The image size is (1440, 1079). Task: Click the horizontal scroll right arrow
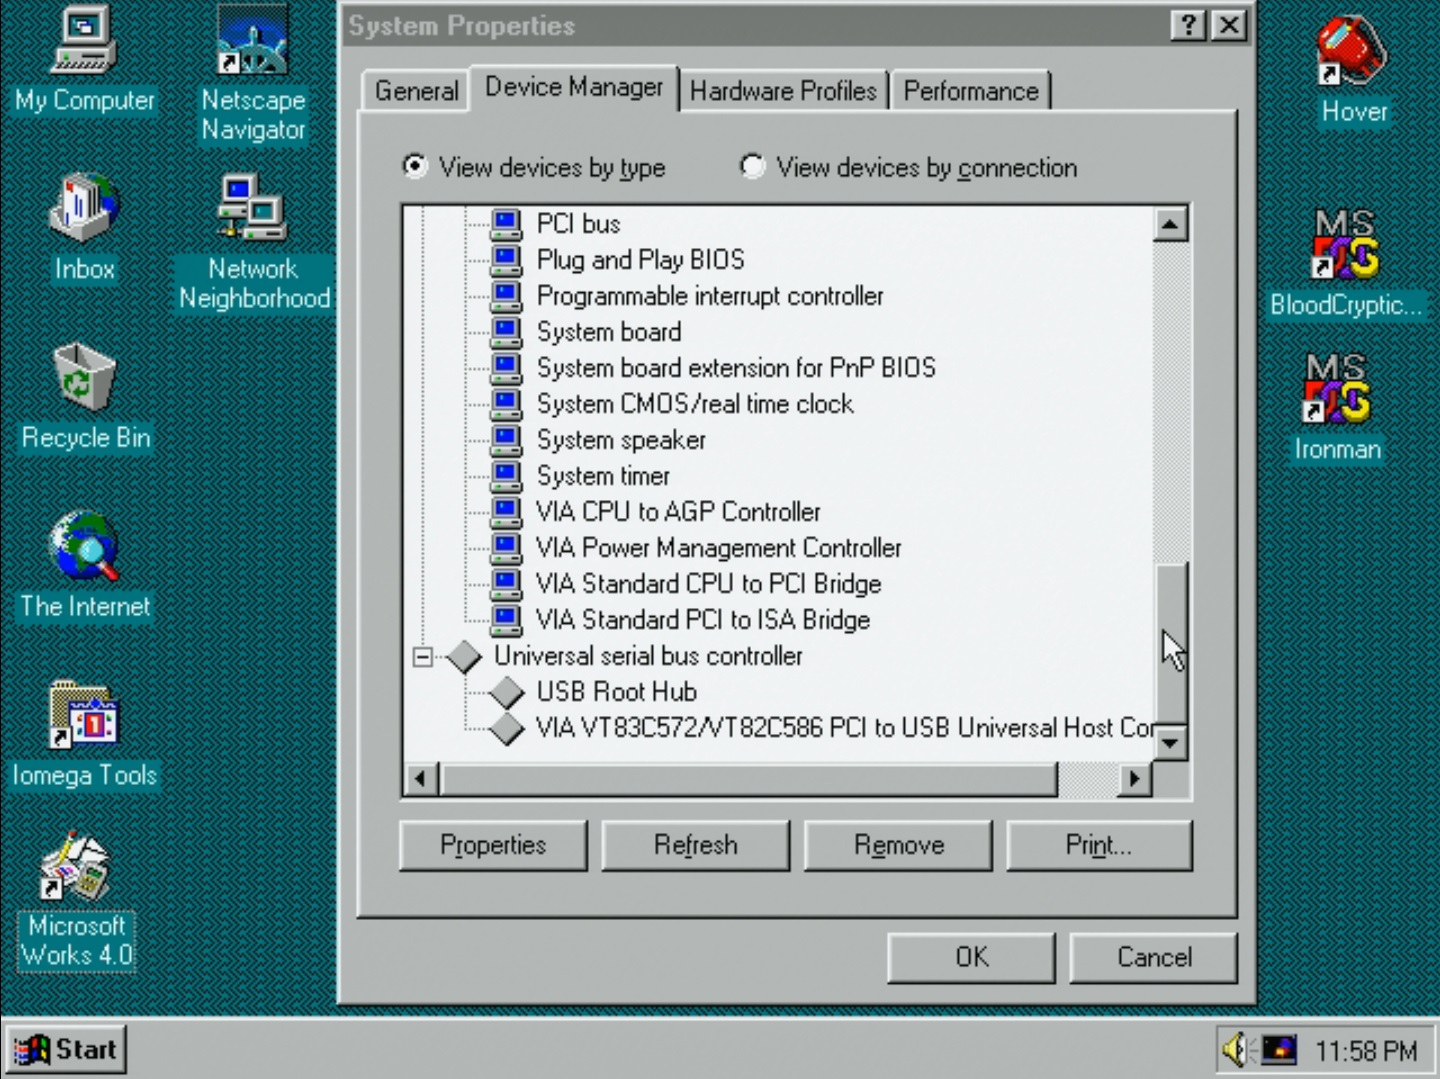[x=1133, y=778]
